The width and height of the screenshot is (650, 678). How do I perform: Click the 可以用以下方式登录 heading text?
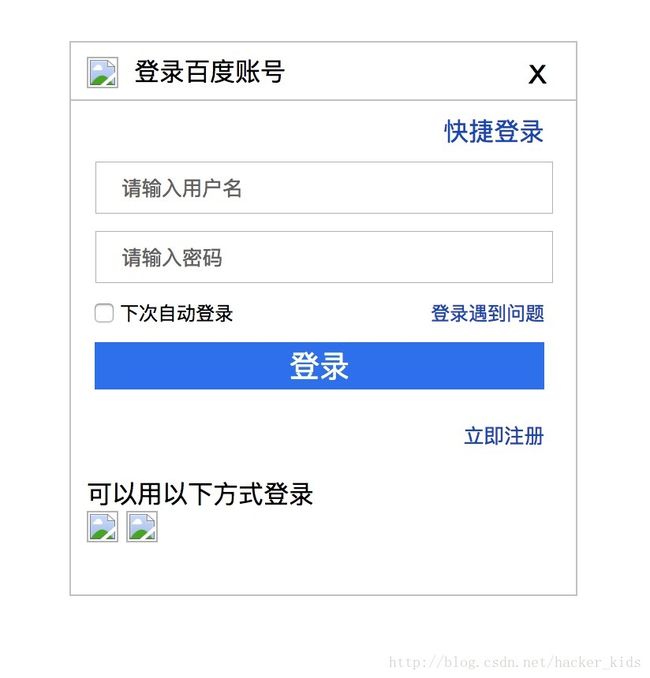200,494
